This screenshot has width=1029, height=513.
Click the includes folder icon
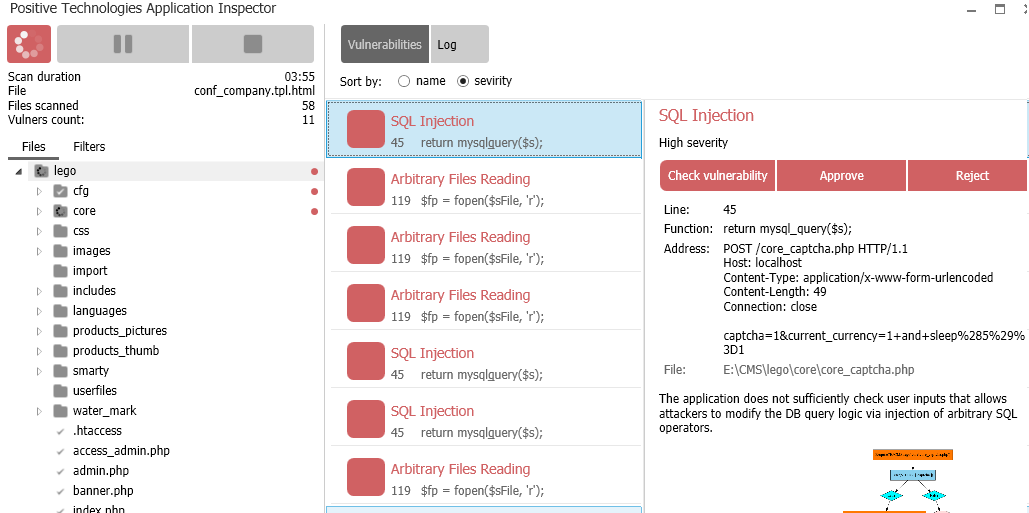[x=61, y=291]
